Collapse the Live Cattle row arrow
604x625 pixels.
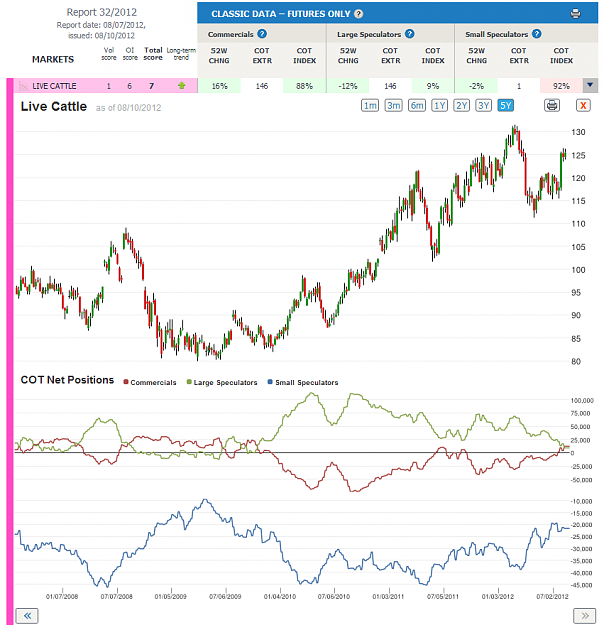tap(590, 85)
